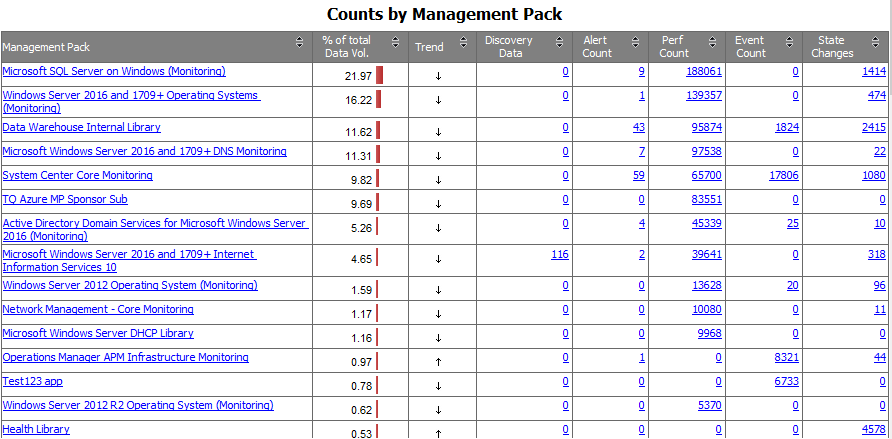Click perf count 97538 for DNS Monitoring
Screen dimensions: 892x439
(707, 151)
